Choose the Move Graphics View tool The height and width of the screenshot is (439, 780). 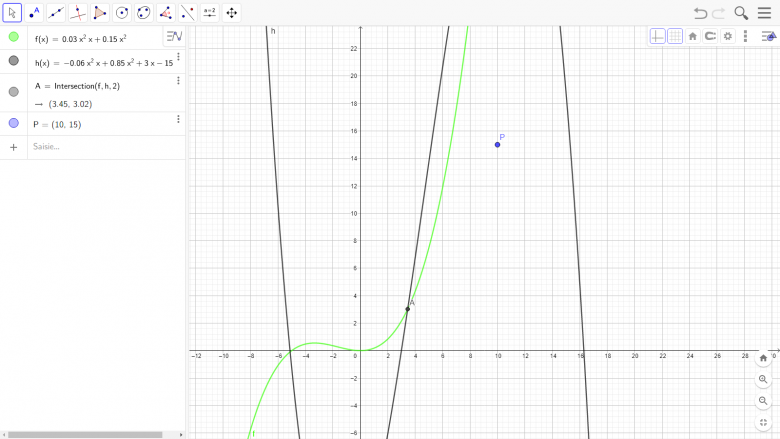pyautogui.click(x=232, y=13)
